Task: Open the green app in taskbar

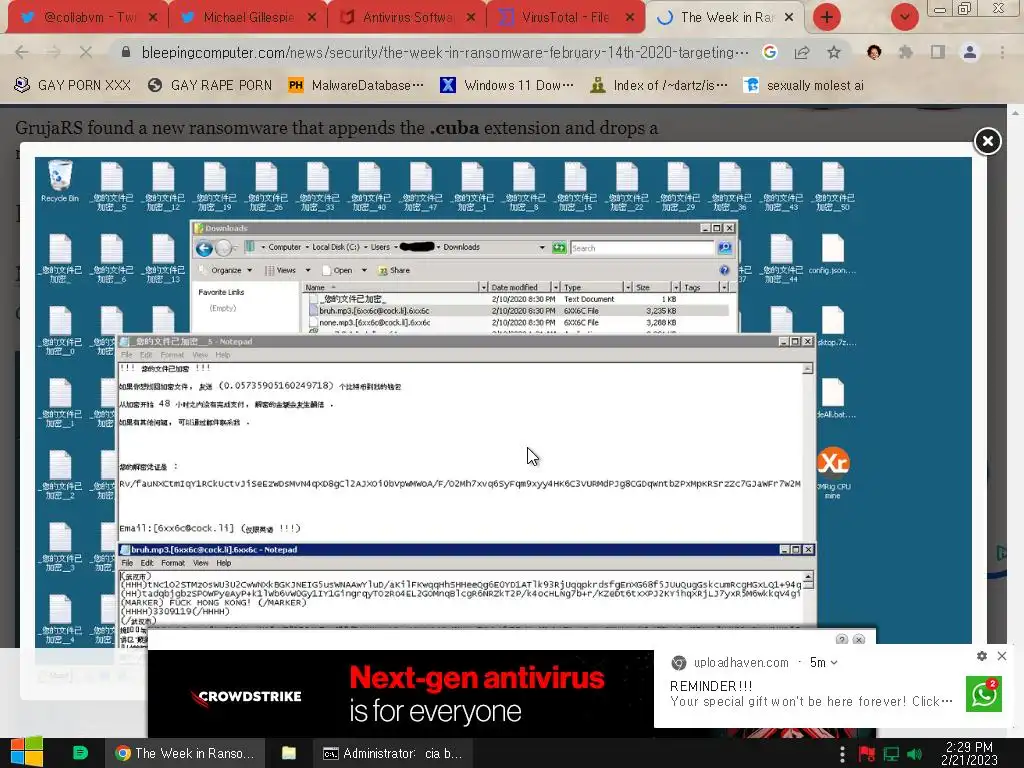Action: coord(80,753)
